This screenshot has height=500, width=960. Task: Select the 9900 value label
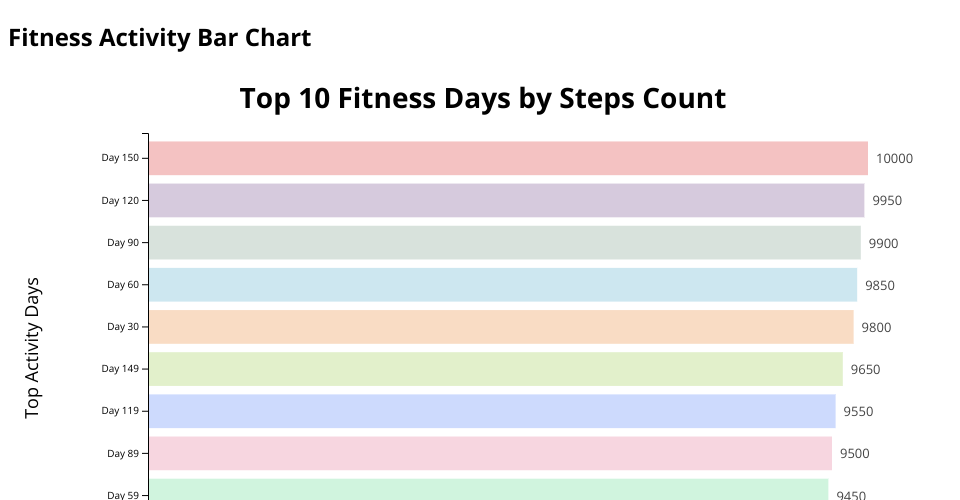[x=883, y=243]
